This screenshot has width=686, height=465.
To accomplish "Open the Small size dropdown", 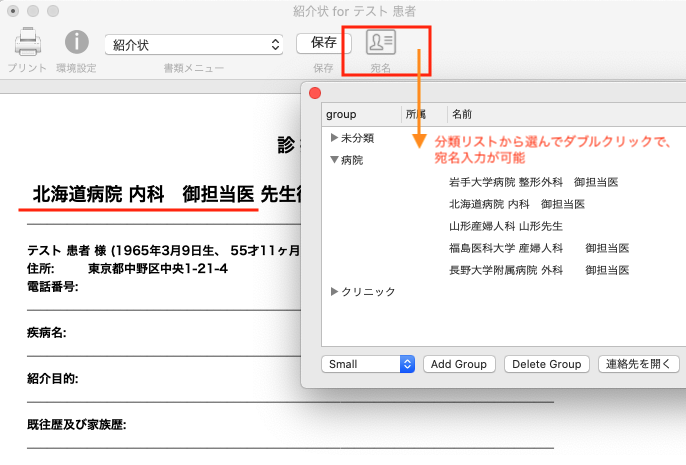I will [x=368, y=365].
